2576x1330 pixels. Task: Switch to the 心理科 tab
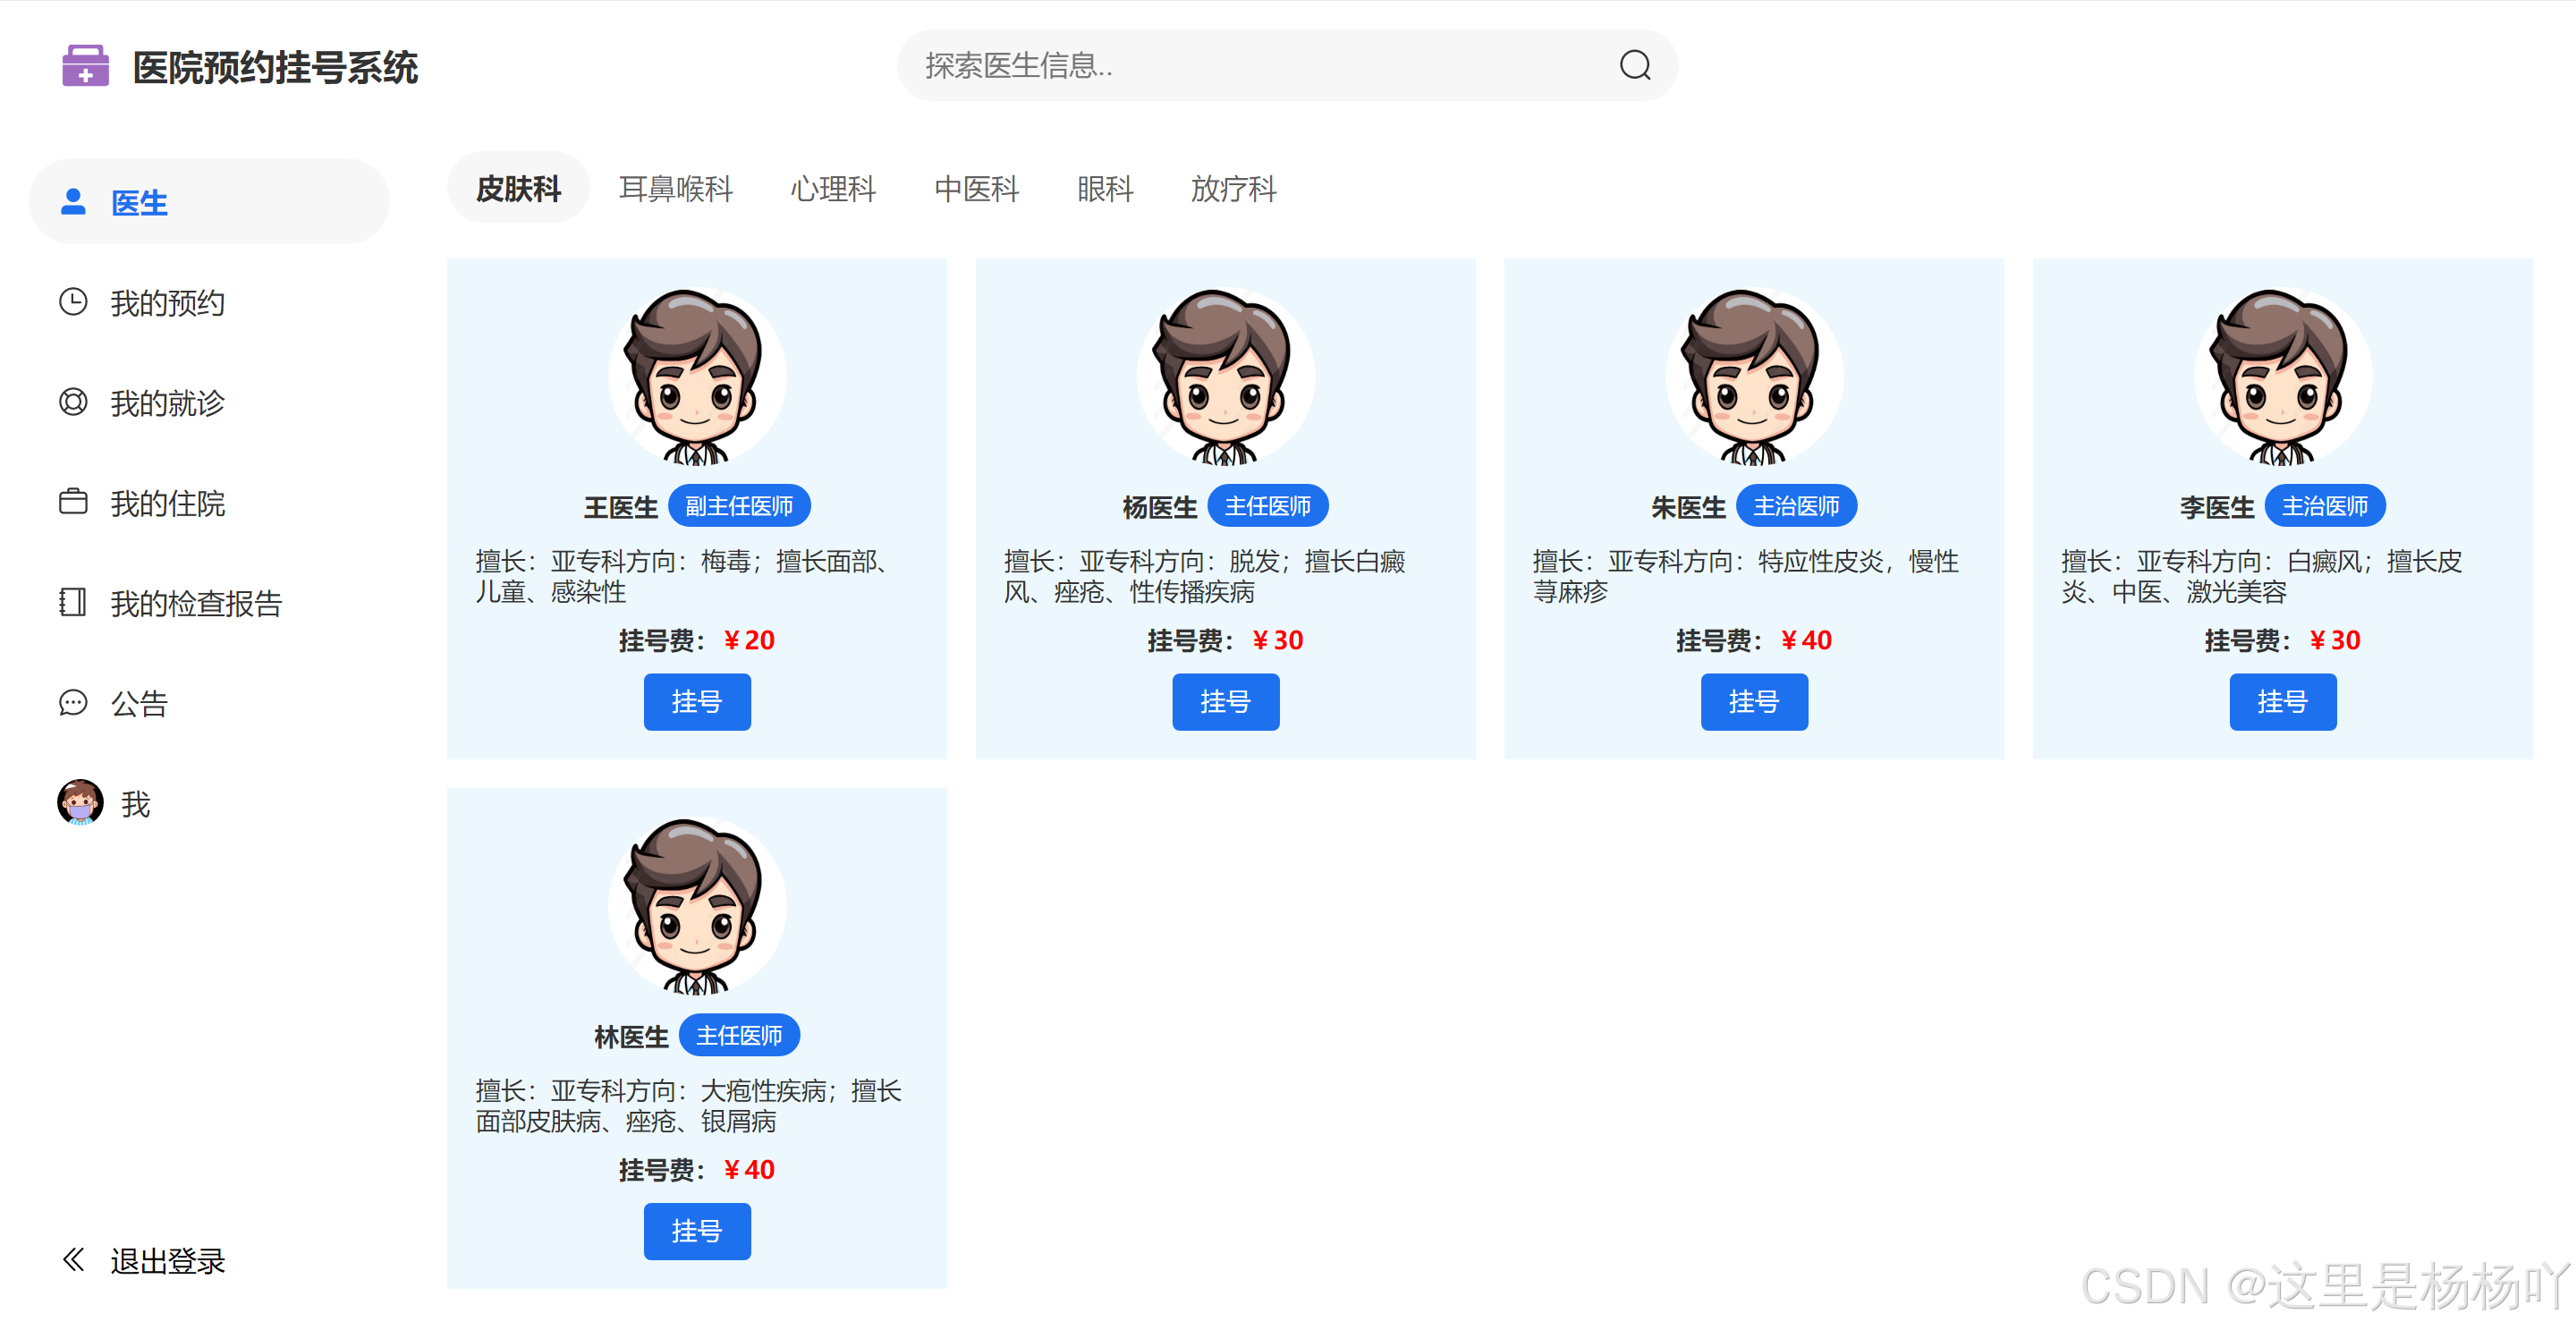coord(832,189)
